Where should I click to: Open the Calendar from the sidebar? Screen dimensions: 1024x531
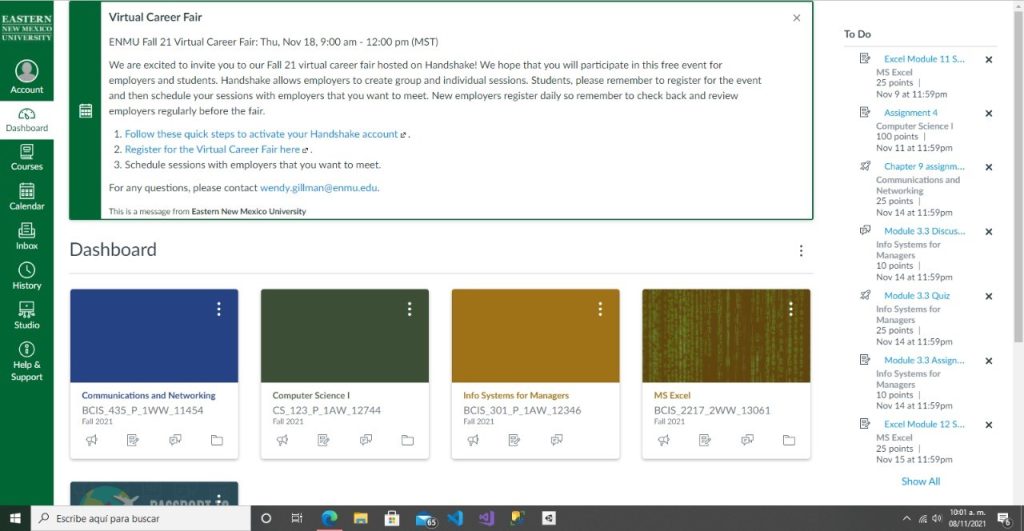point(27,196)
